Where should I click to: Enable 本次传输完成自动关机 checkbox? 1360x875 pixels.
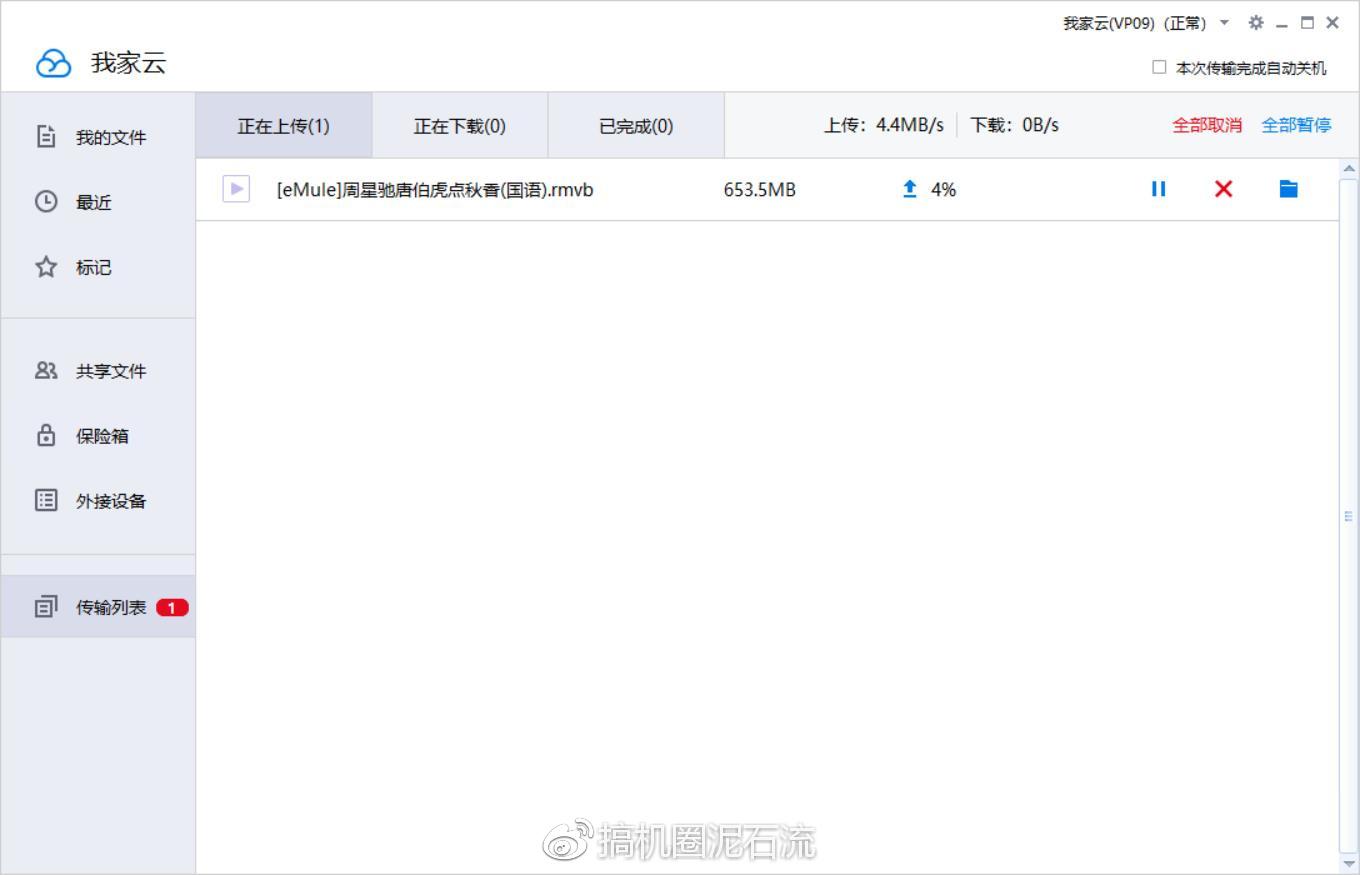tap(1159, 67)
